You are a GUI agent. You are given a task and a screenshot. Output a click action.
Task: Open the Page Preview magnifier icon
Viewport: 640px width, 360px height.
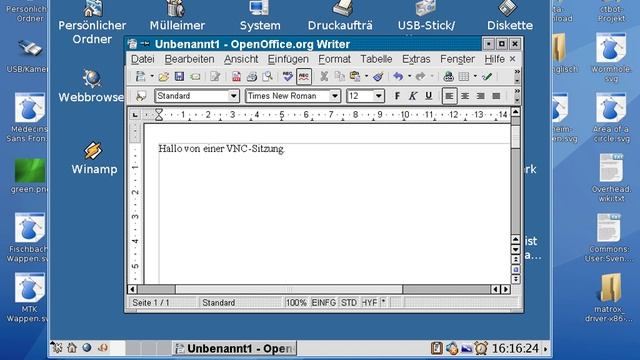[267, 77]
